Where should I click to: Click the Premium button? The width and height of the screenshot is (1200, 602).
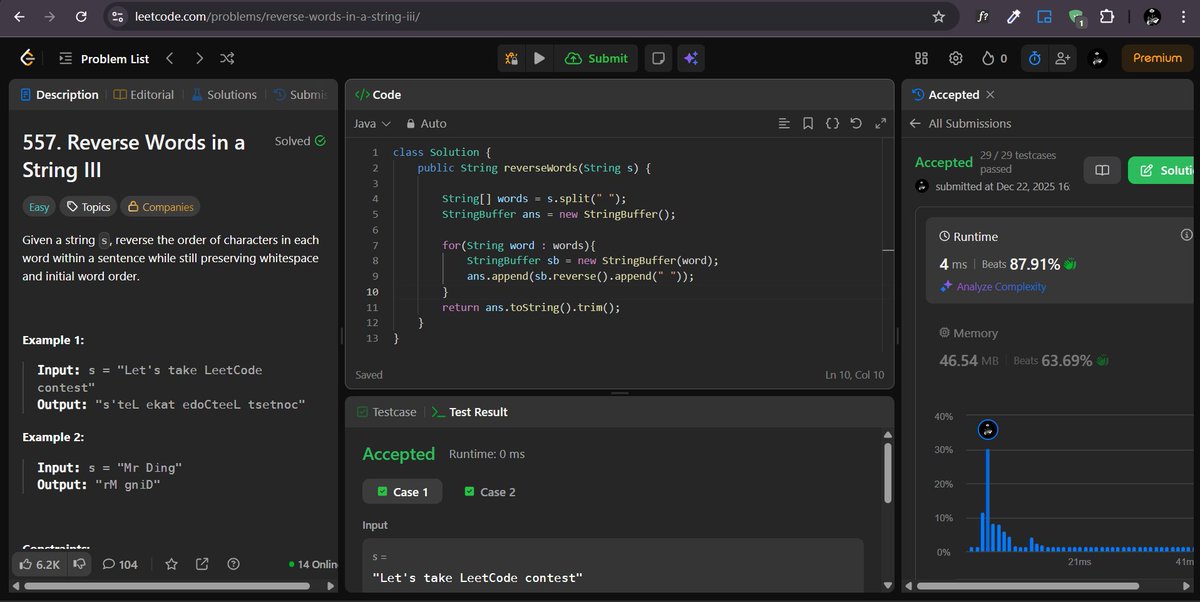[x=1157, y=58]
